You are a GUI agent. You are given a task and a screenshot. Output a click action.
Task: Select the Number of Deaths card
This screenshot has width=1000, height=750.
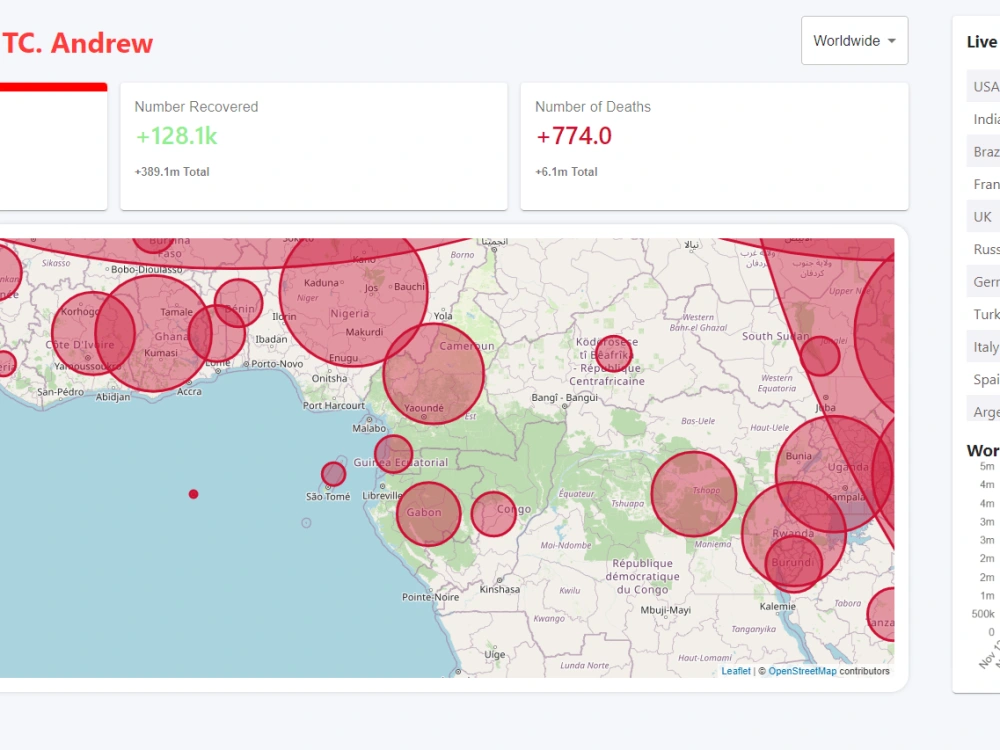714,146
